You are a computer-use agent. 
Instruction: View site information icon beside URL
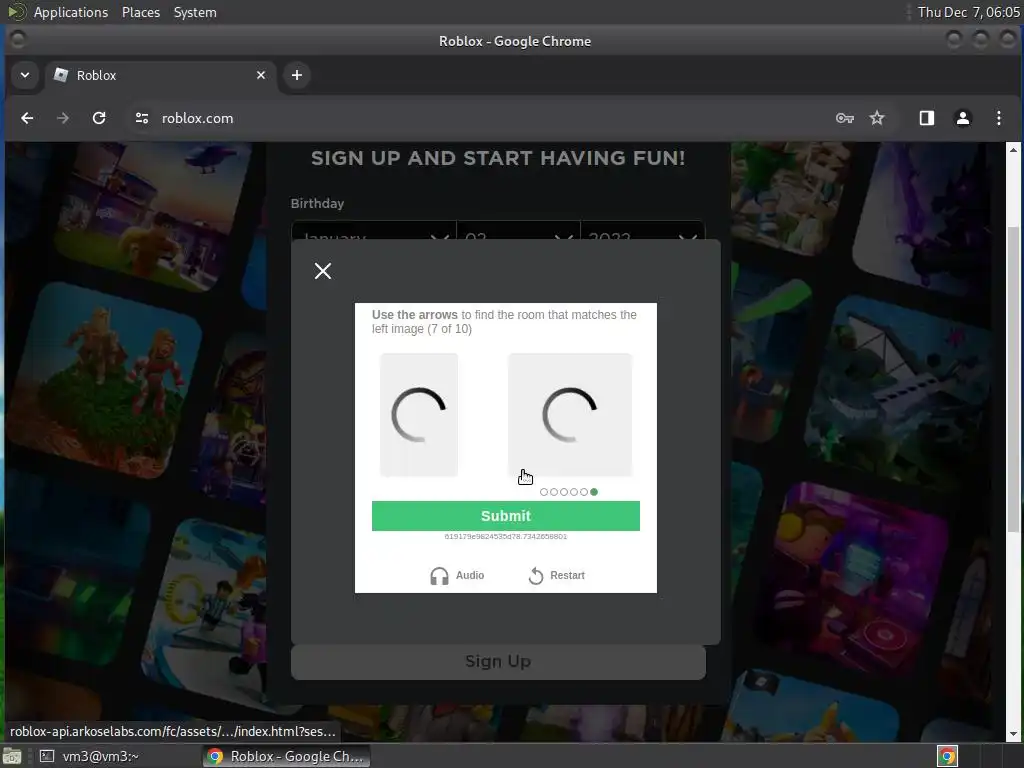[x=142, y=118]
